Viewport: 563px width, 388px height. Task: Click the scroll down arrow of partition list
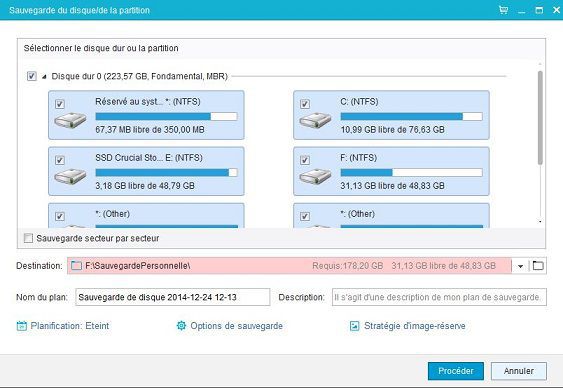tap(540, 222)
